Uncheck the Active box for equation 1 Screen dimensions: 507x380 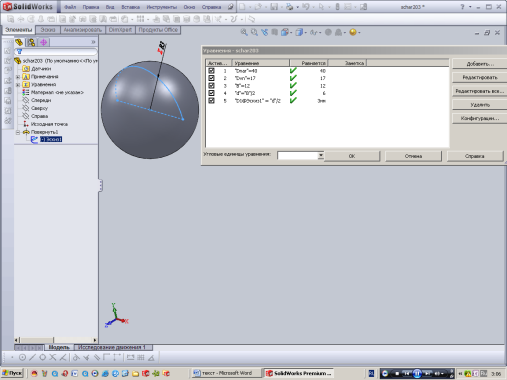(x=211, y=71)
